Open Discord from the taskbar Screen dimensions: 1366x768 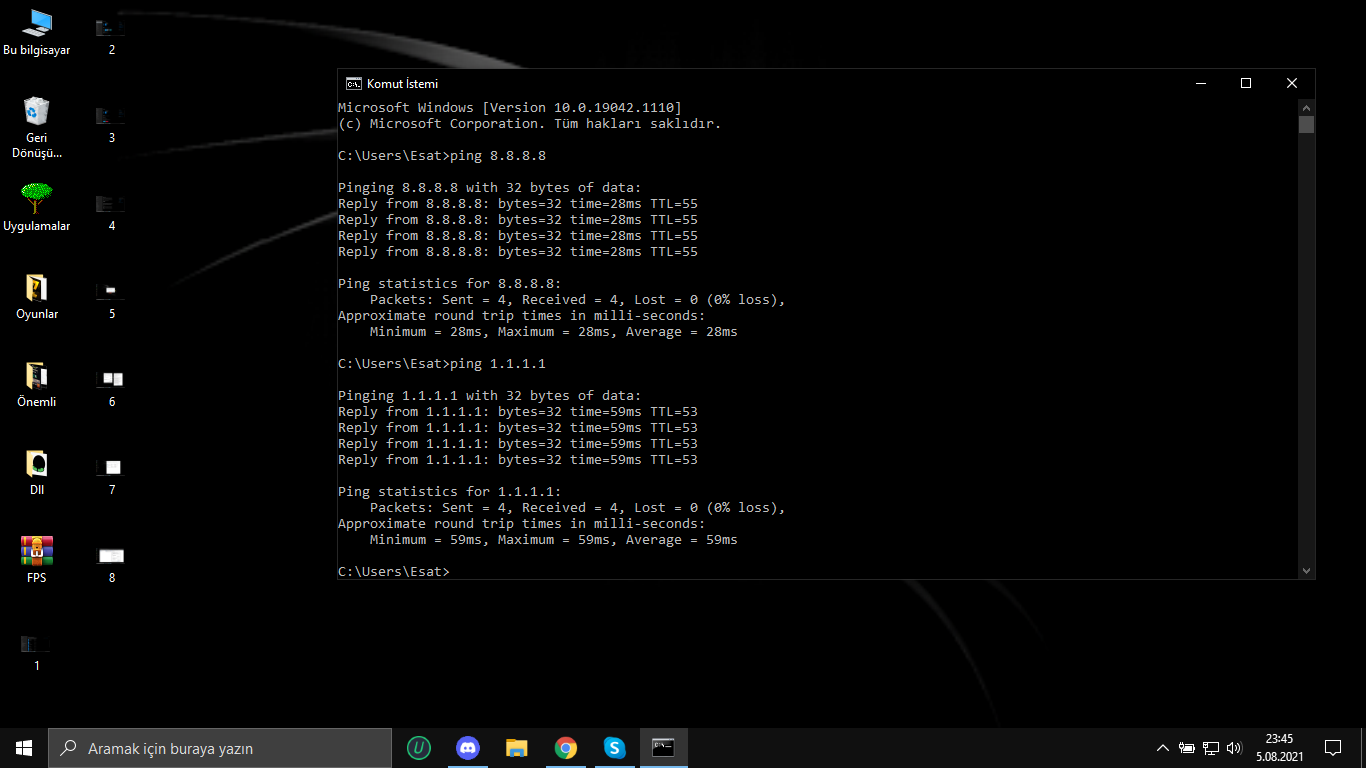[467, 748]
